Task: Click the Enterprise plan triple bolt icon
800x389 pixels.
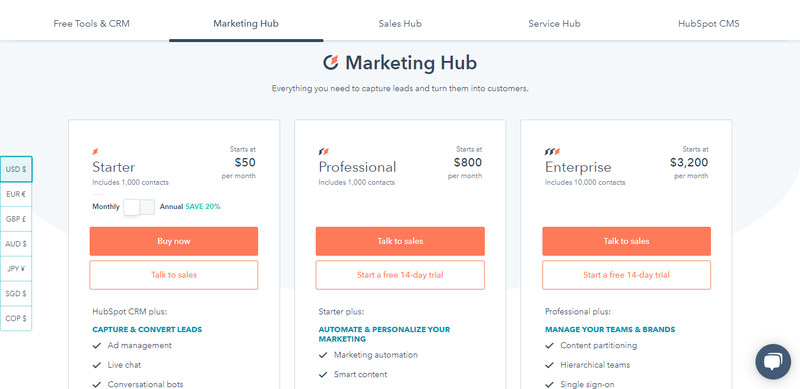Action: coord(553,152)
